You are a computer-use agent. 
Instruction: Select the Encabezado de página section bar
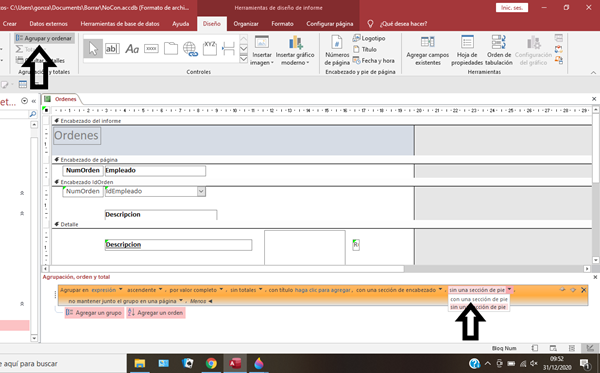321,160
